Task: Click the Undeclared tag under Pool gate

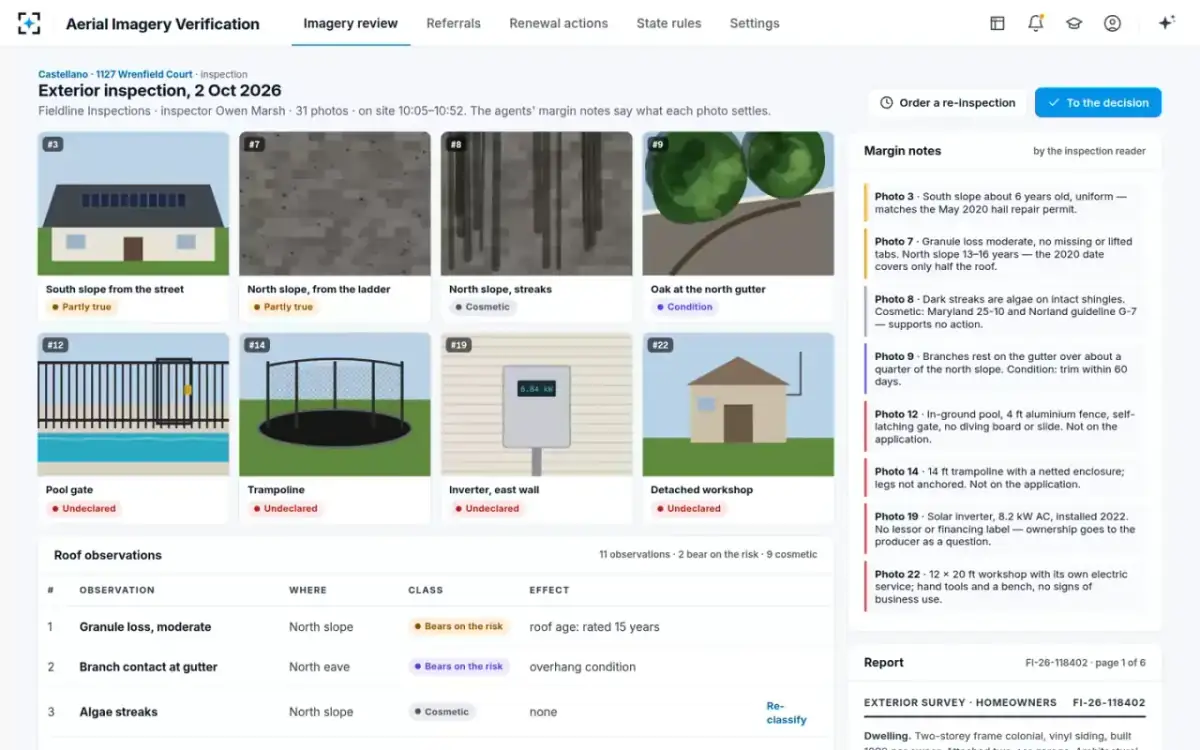Action: [83, 509]
